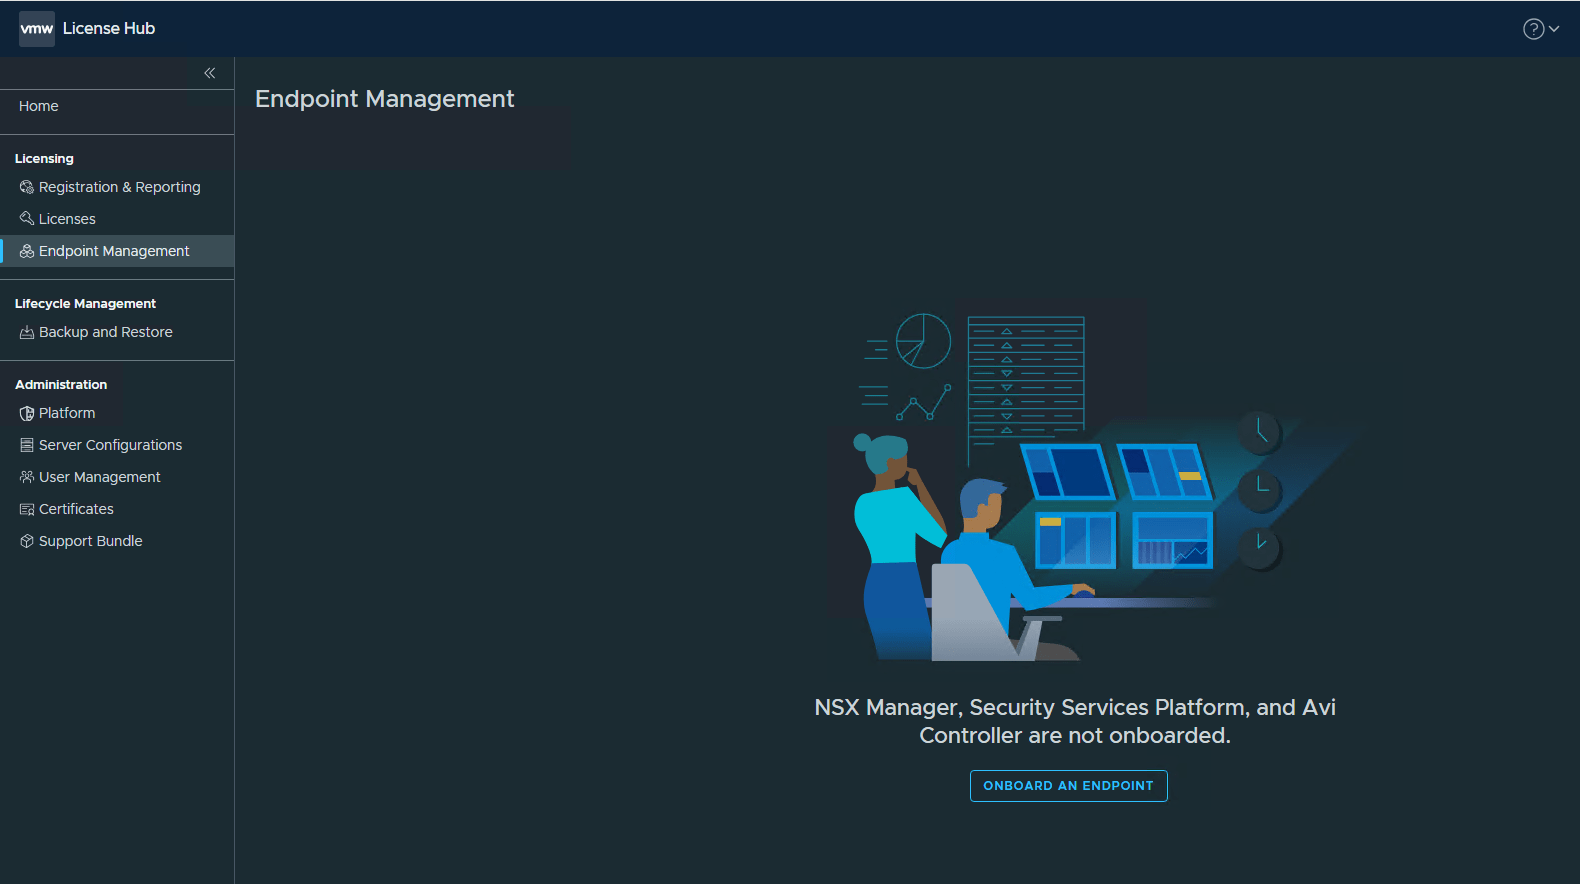Image resolution: width=1580 pixels, height=884 pixels.
Task: Select Endpoint Management menu item
Action: (117, 251)
